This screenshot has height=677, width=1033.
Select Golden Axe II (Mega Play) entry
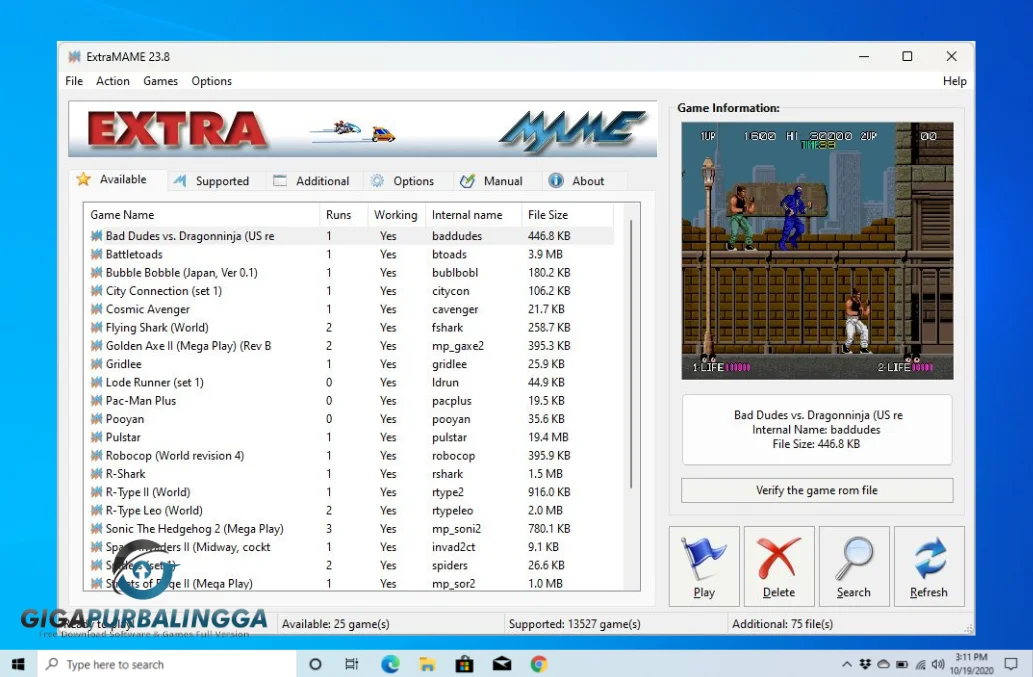click(351, 346)
